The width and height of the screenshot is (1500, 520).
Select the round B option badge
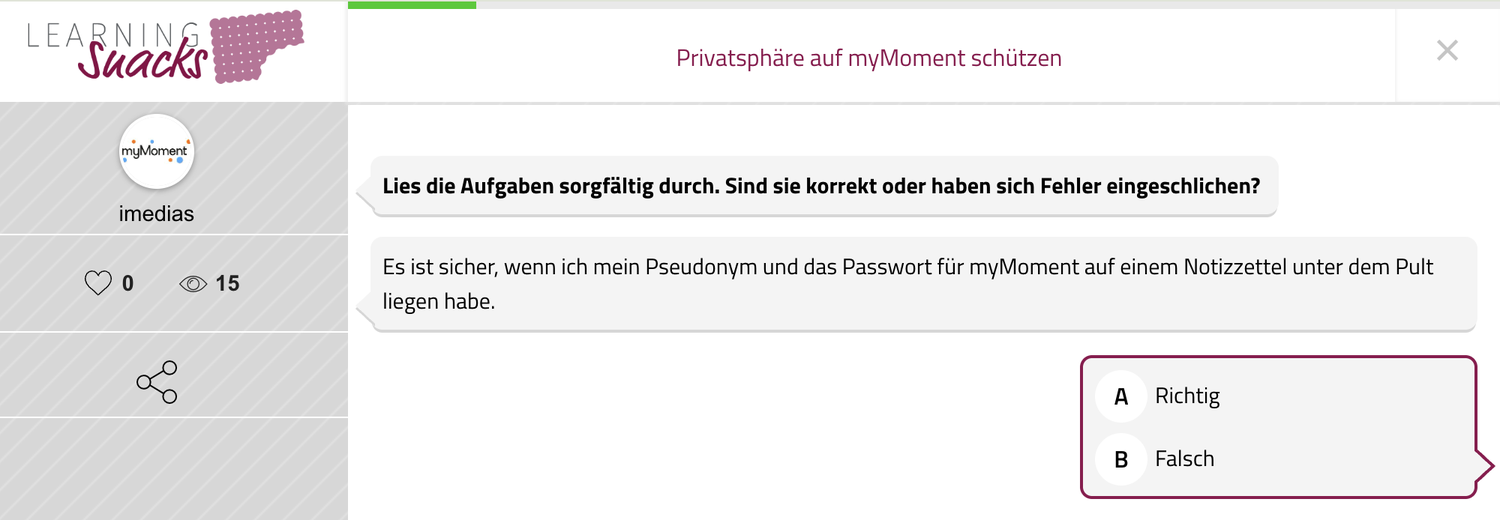(1121, 459)
